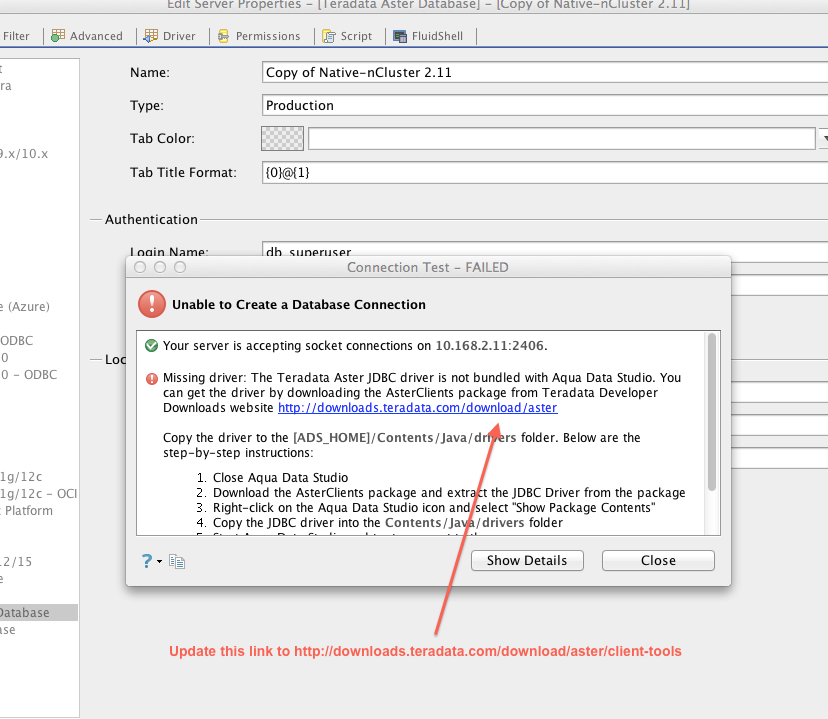The width and height of the screenshot is (828, 719).
Task: Click '10.168.2.11:2406' address text
Action: pyautogui.click(x=490, y=346)
